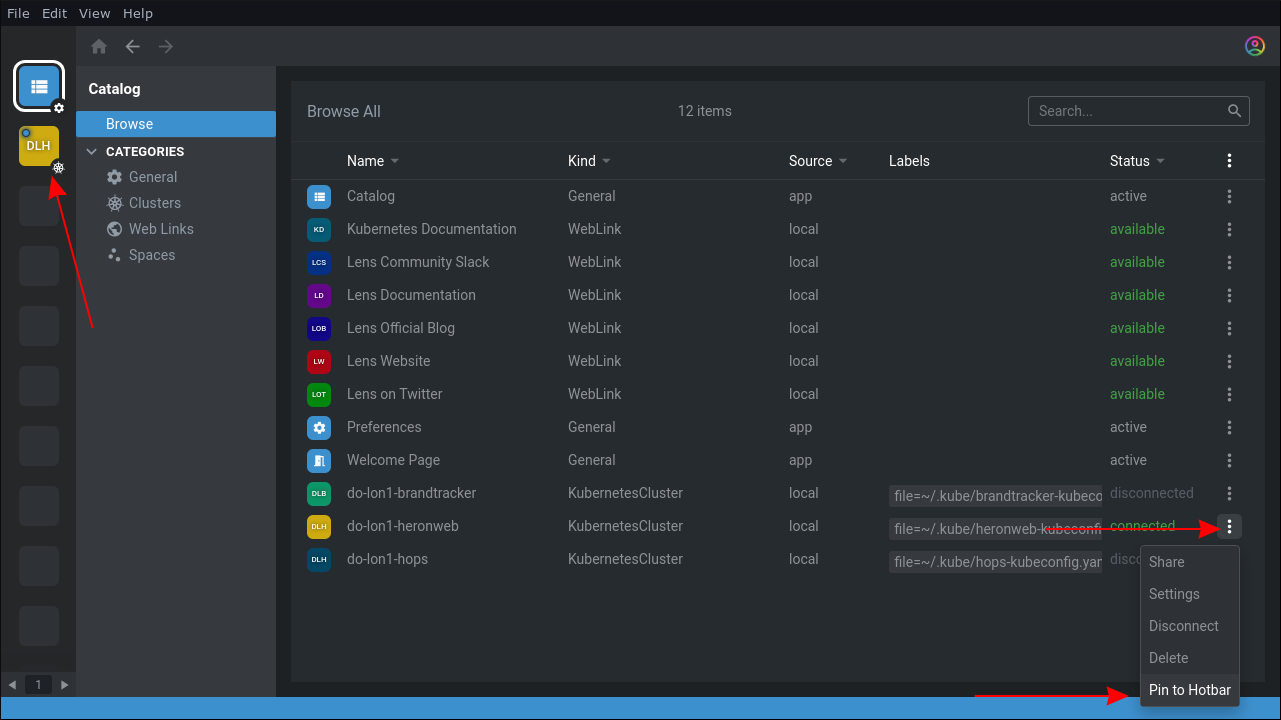
Task: Open the DLH cluster in the hotbar
Action: [39, 146]
